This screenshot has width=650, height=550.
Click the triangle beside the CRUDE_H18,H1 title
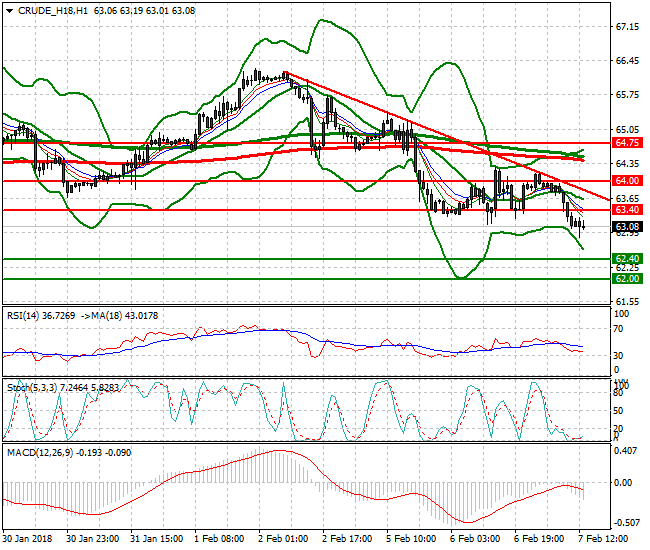10,11
